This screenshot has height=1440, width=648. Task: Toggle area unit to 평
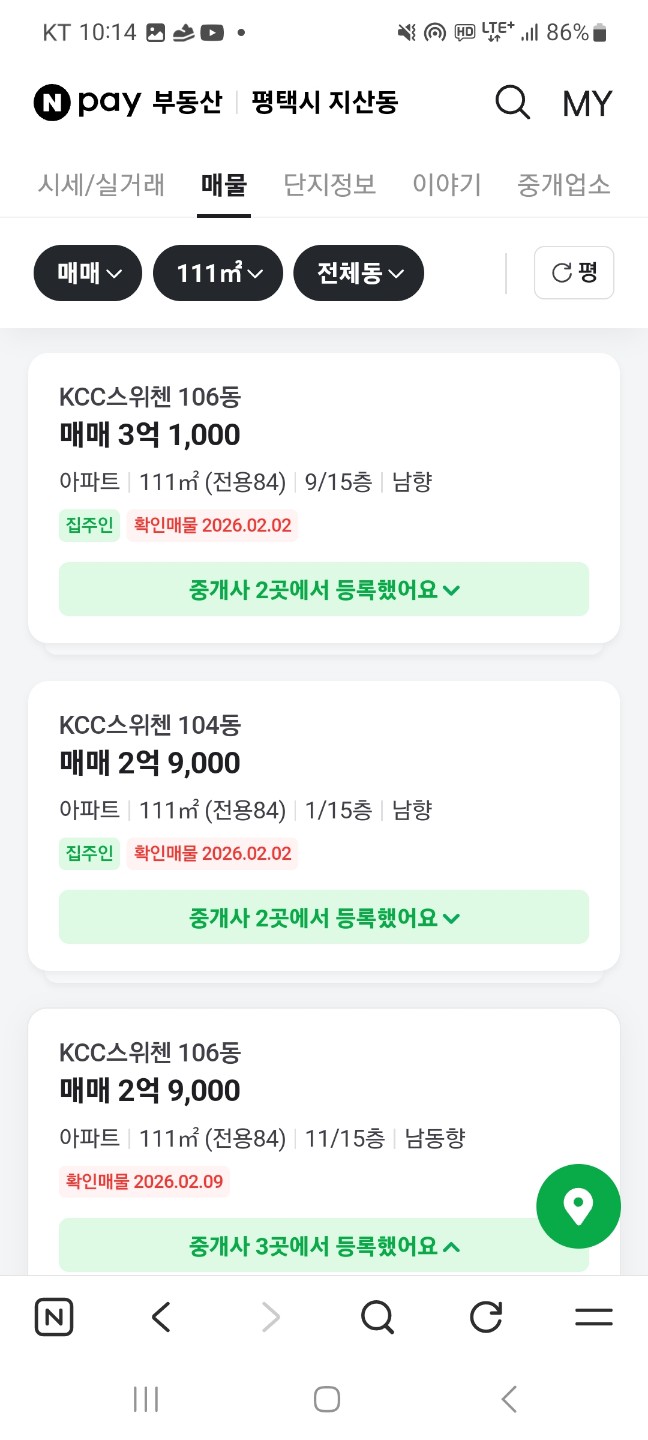(x=574, y=273)
